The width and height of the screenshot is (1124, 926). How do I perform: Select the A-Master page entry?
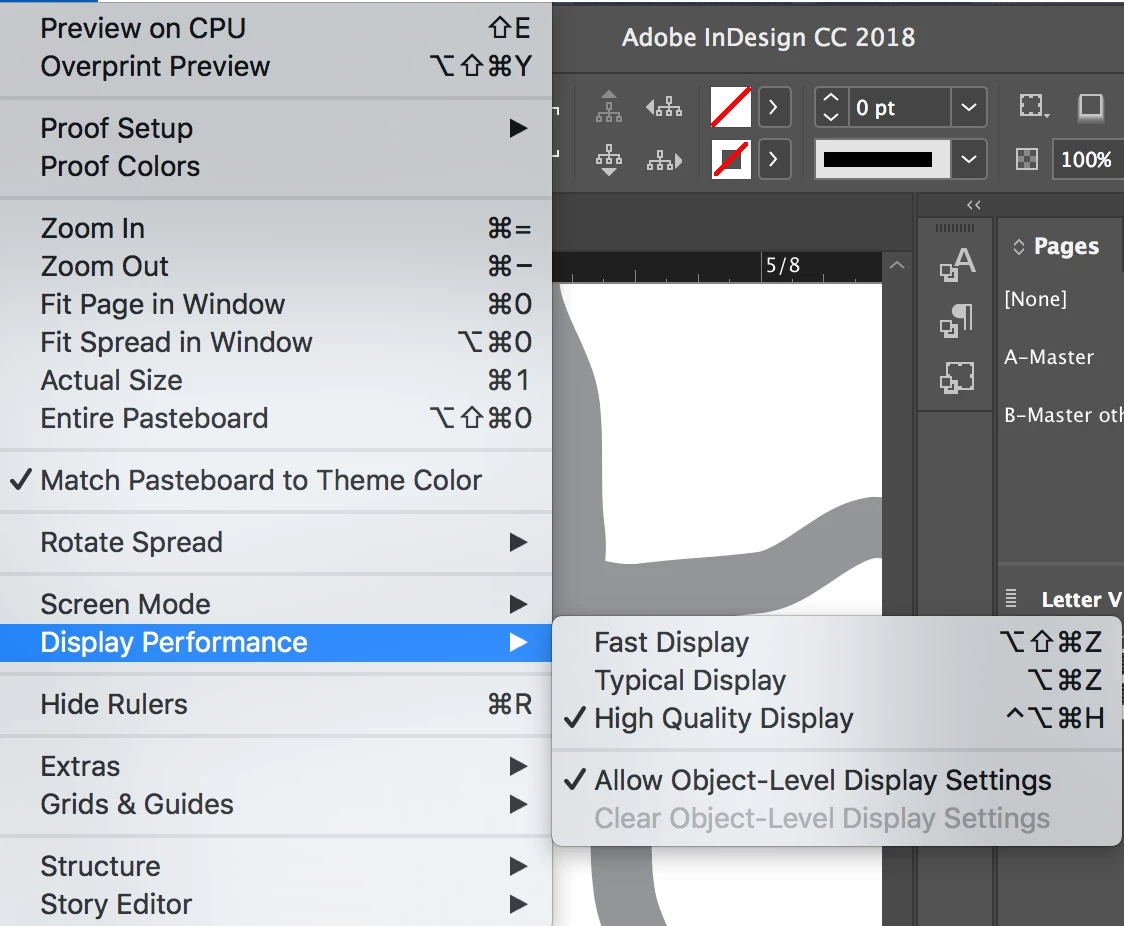point(1049,357)
